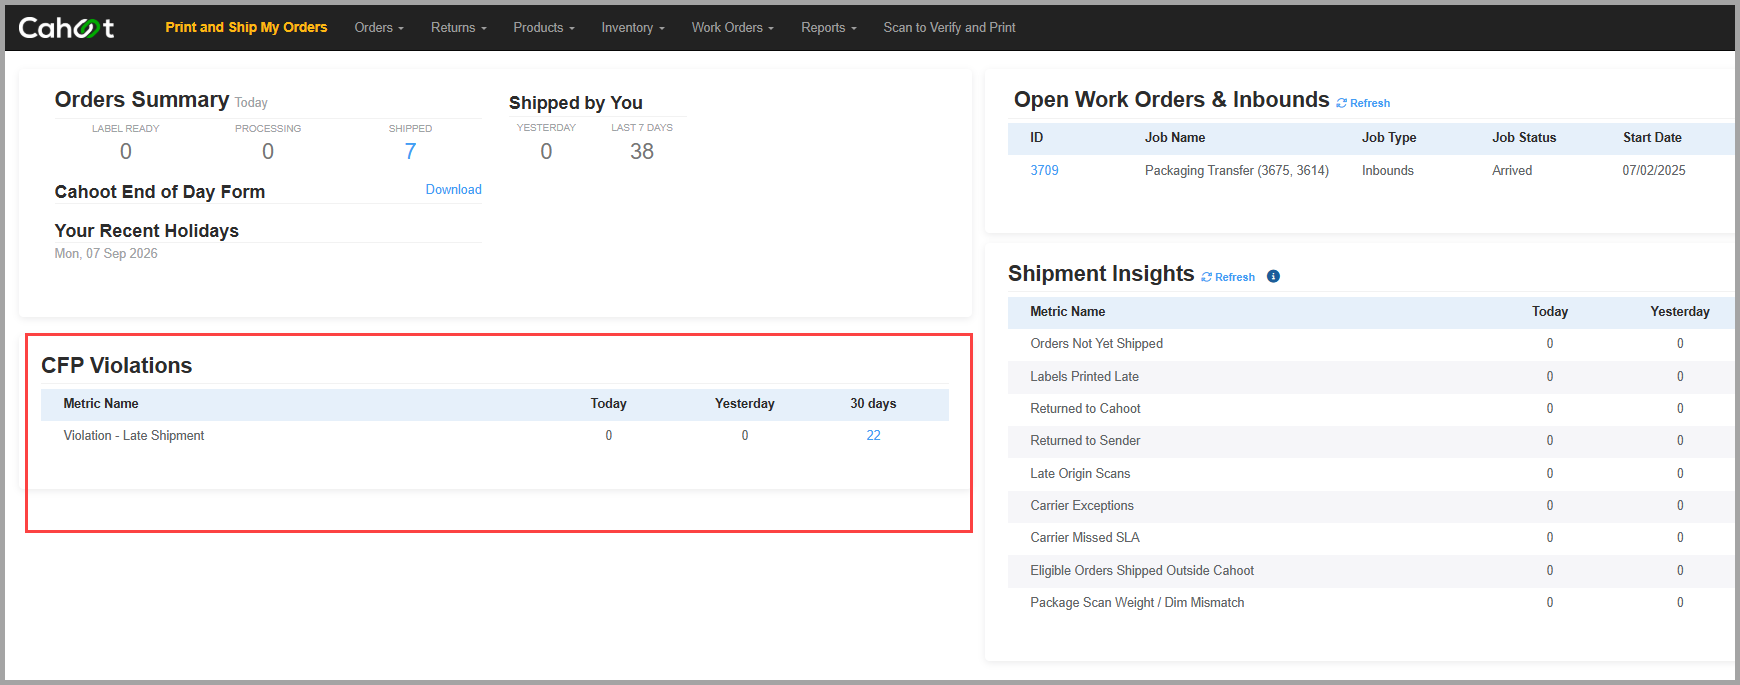The width and height of the screenshot is (1740, 685).
Task: Click the Late Origin Scans metric
Action: click(x=1080, y=473)
